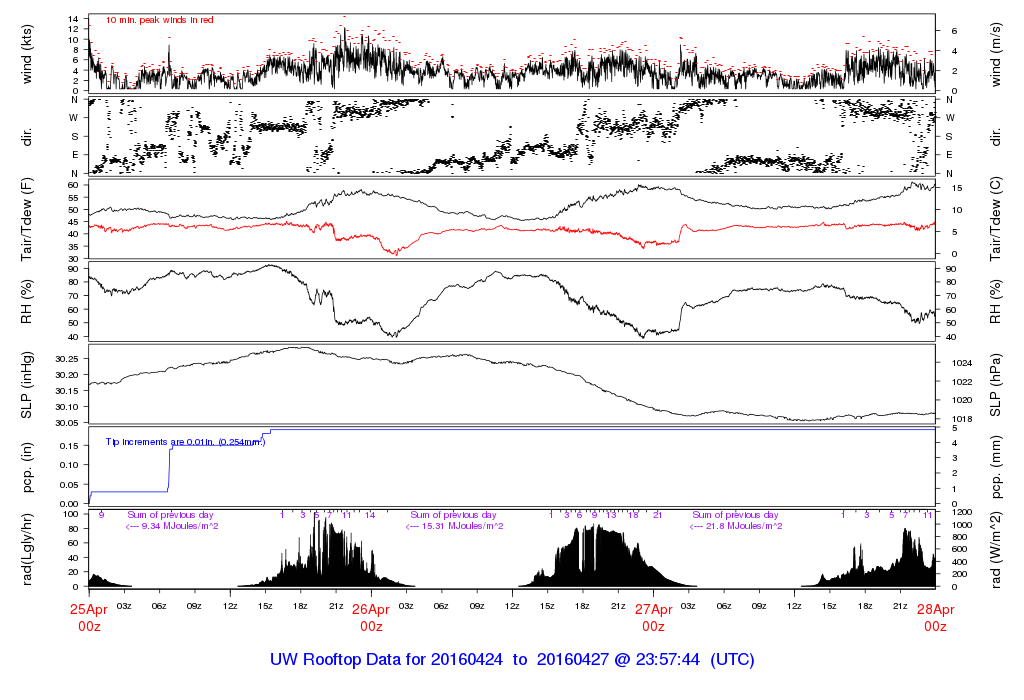Click the '21.8 MJoules/m^2' previous day sum

pos(744,526)
